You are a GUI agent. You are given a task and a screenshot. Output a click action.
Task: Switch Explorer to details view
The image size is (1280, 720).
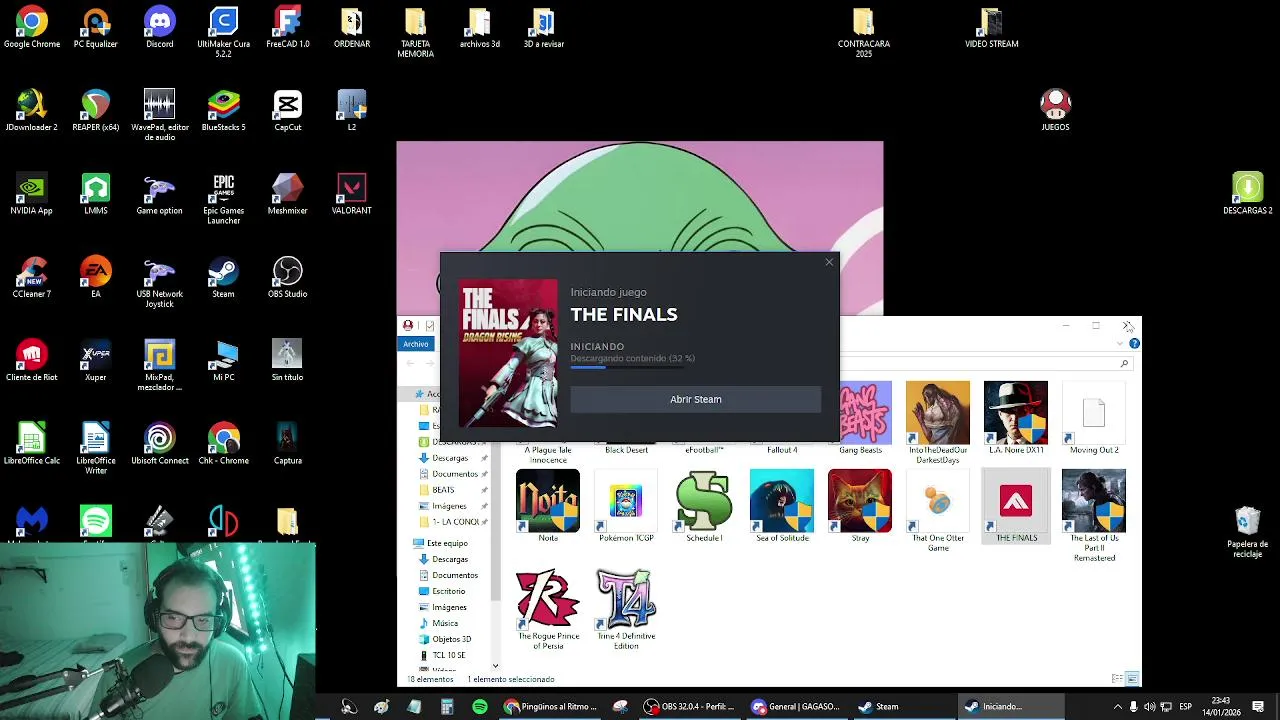coord(1117,679)
